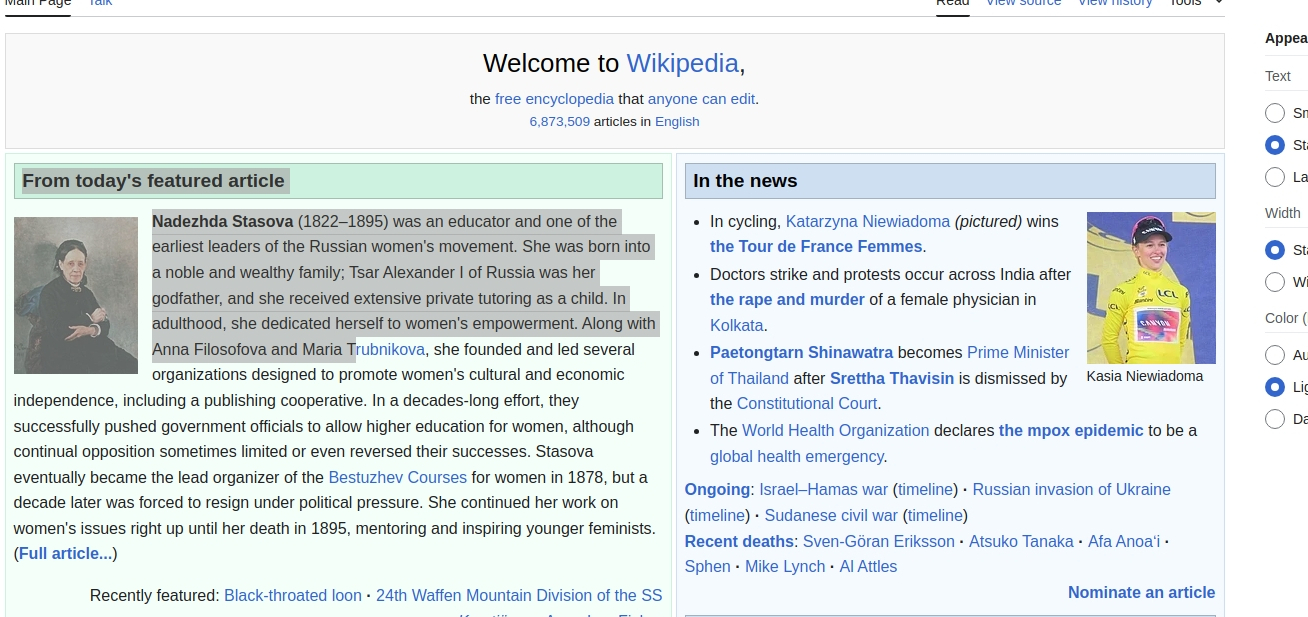Open the timeline link after Sudanese civil war
The height and width of the screenshot is (617, 1308).
[x=935, y=516]
